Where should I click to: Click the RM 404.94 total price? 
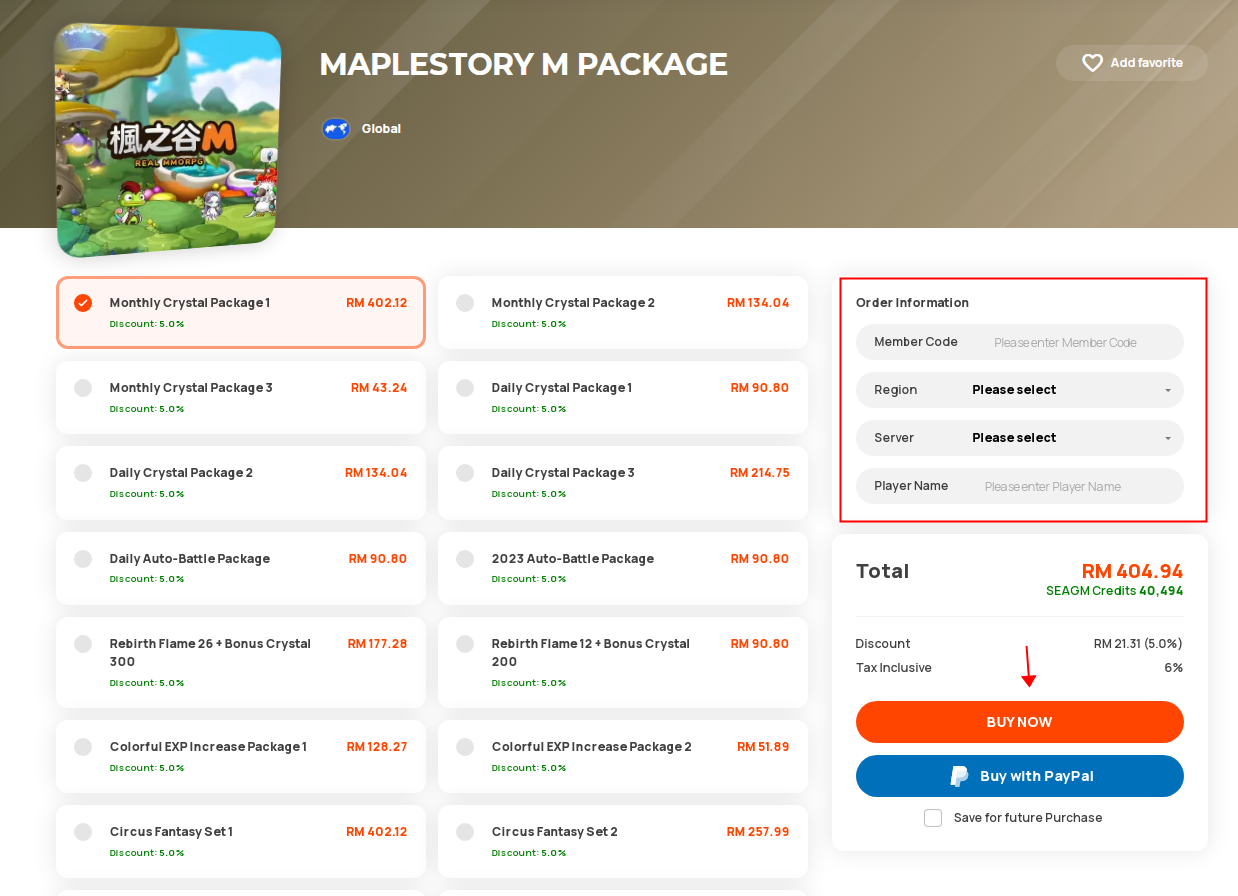click(x=1132, y=571)
